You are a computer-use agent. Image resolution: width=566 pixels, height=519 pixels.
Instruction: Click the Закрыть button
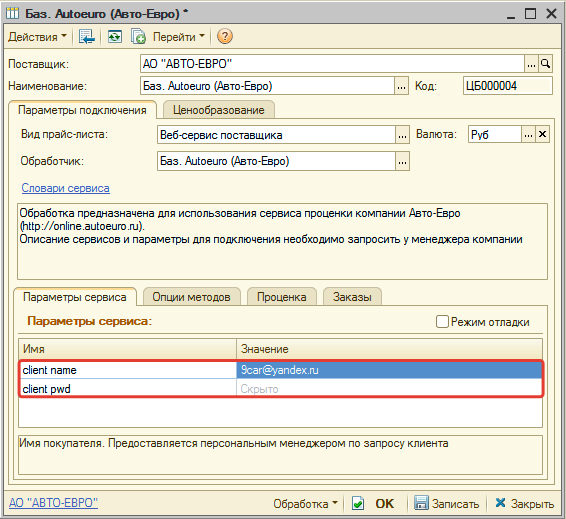pyautogui.click(x=524, y=503)
